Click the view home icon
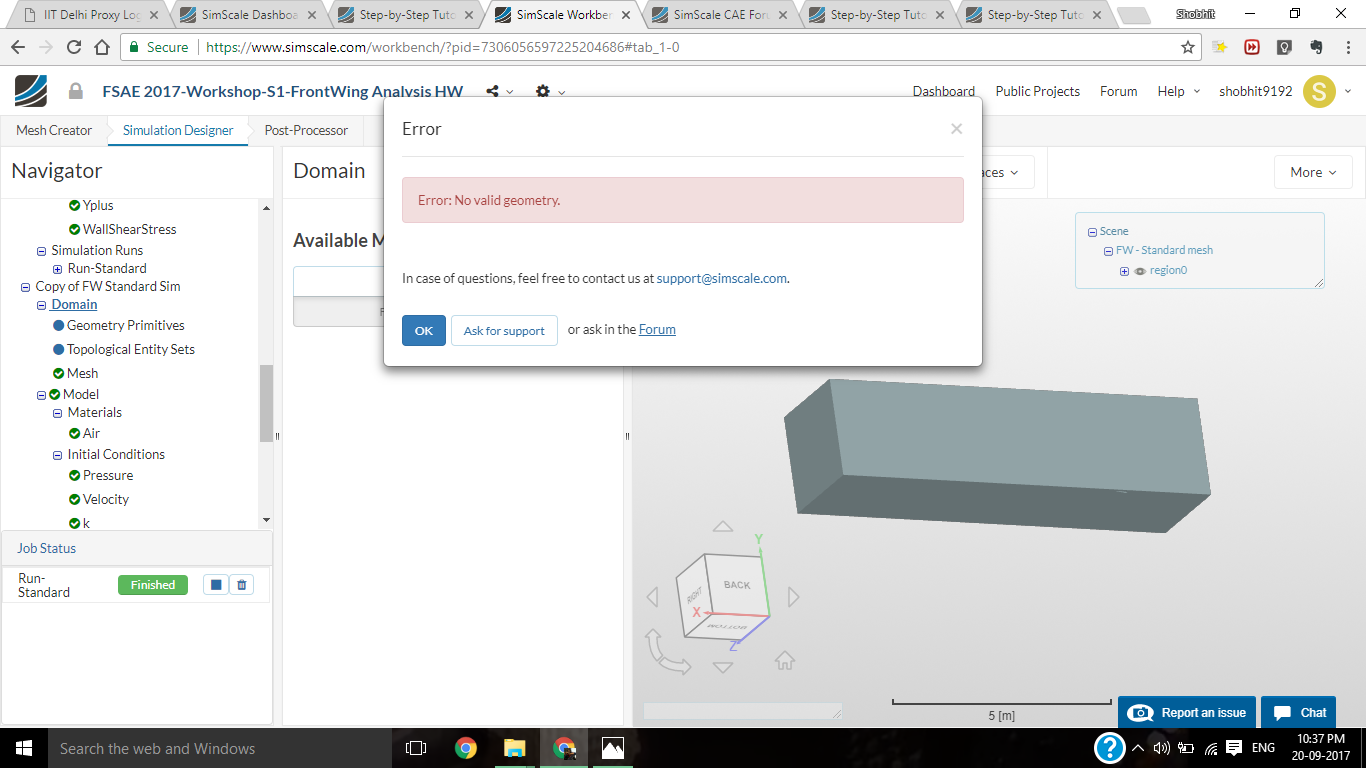 coord(785,660)
